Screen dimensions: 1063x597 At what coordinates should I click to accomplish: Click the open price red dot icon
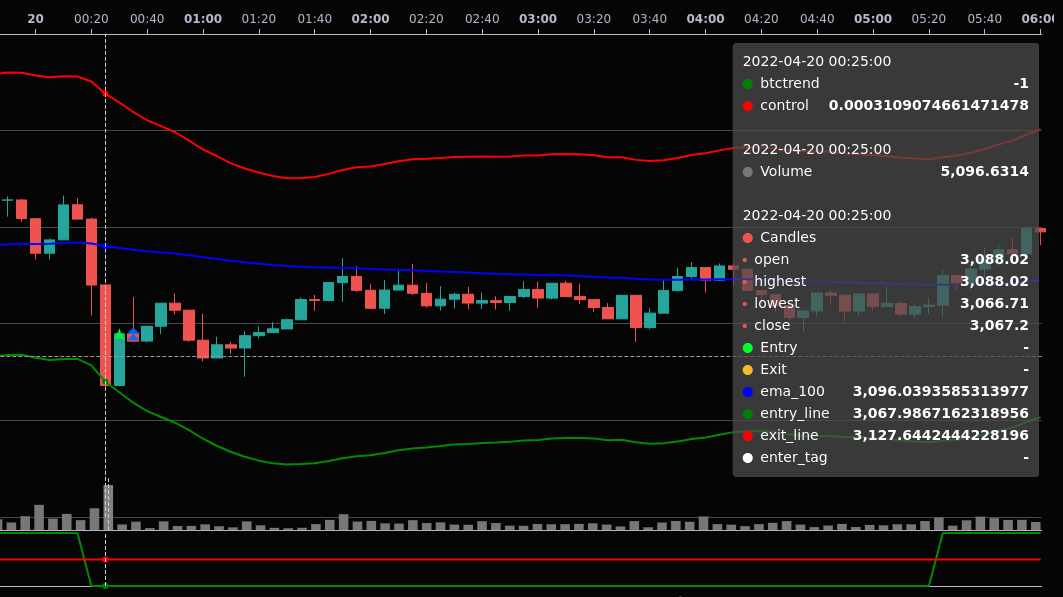(x=747, y=259)
